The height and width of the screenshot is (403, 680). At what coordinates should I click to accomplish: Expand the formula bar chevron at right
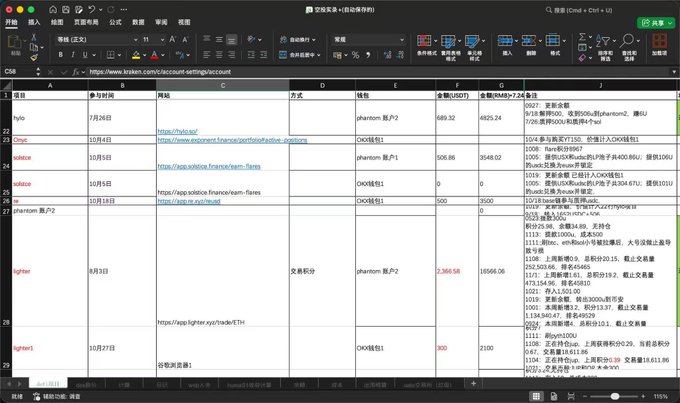tap(674, 72)
